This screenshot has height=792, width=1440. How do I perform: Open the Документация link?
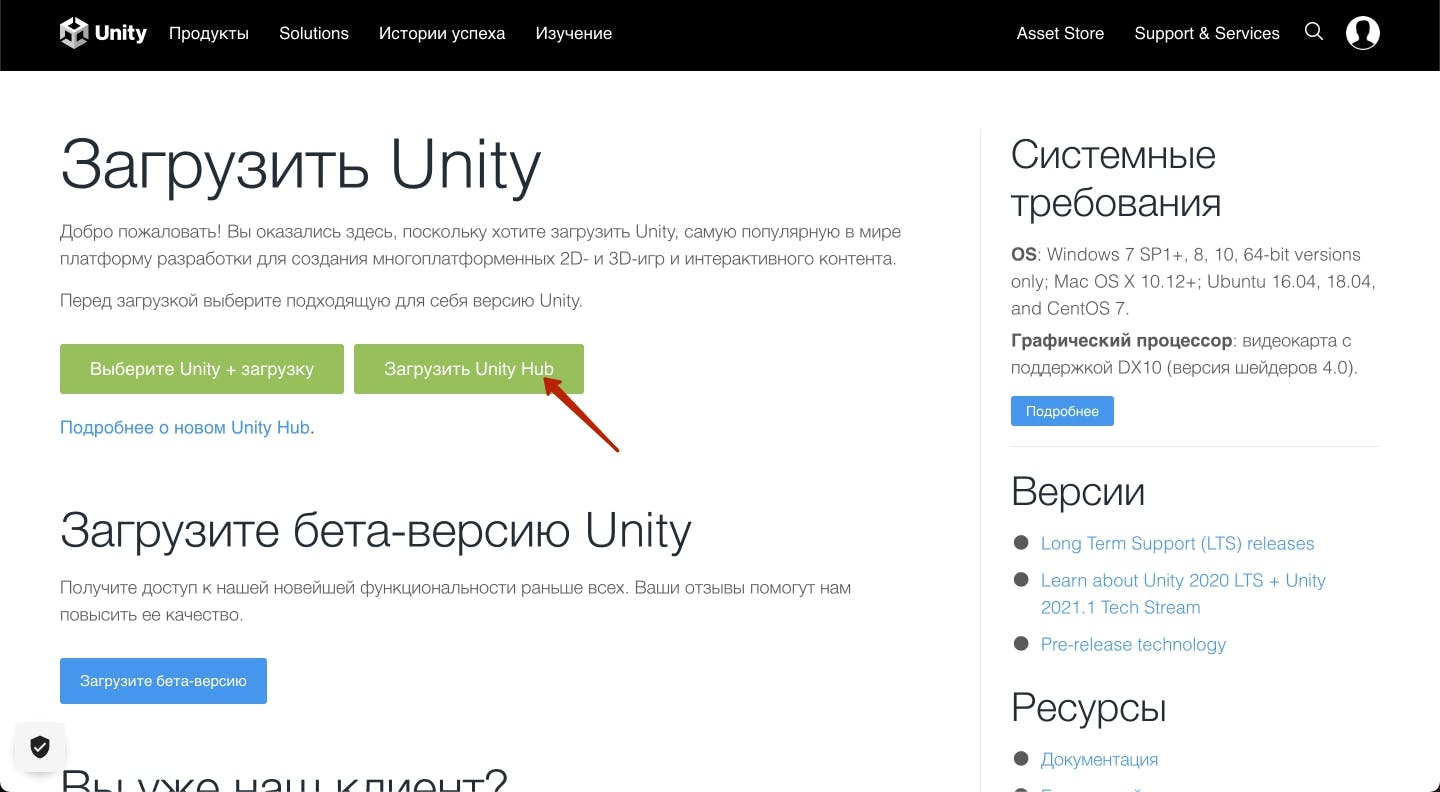1099,759
